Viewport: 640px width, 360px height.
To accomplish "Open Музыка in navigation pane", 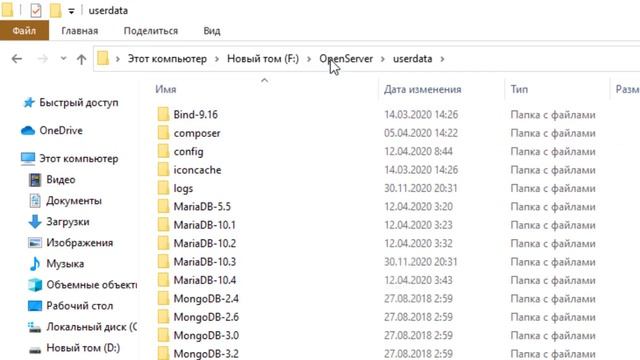I will [x=65, y=264].
